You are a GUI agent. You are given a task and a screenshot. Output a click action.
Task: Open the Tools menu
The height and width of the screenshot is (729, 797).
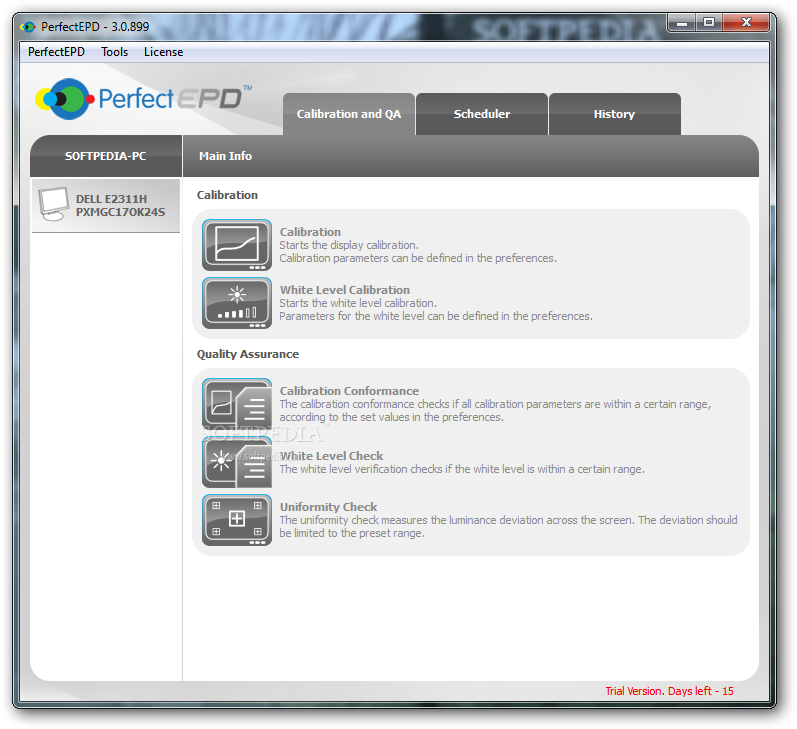[x=114, y=52]
